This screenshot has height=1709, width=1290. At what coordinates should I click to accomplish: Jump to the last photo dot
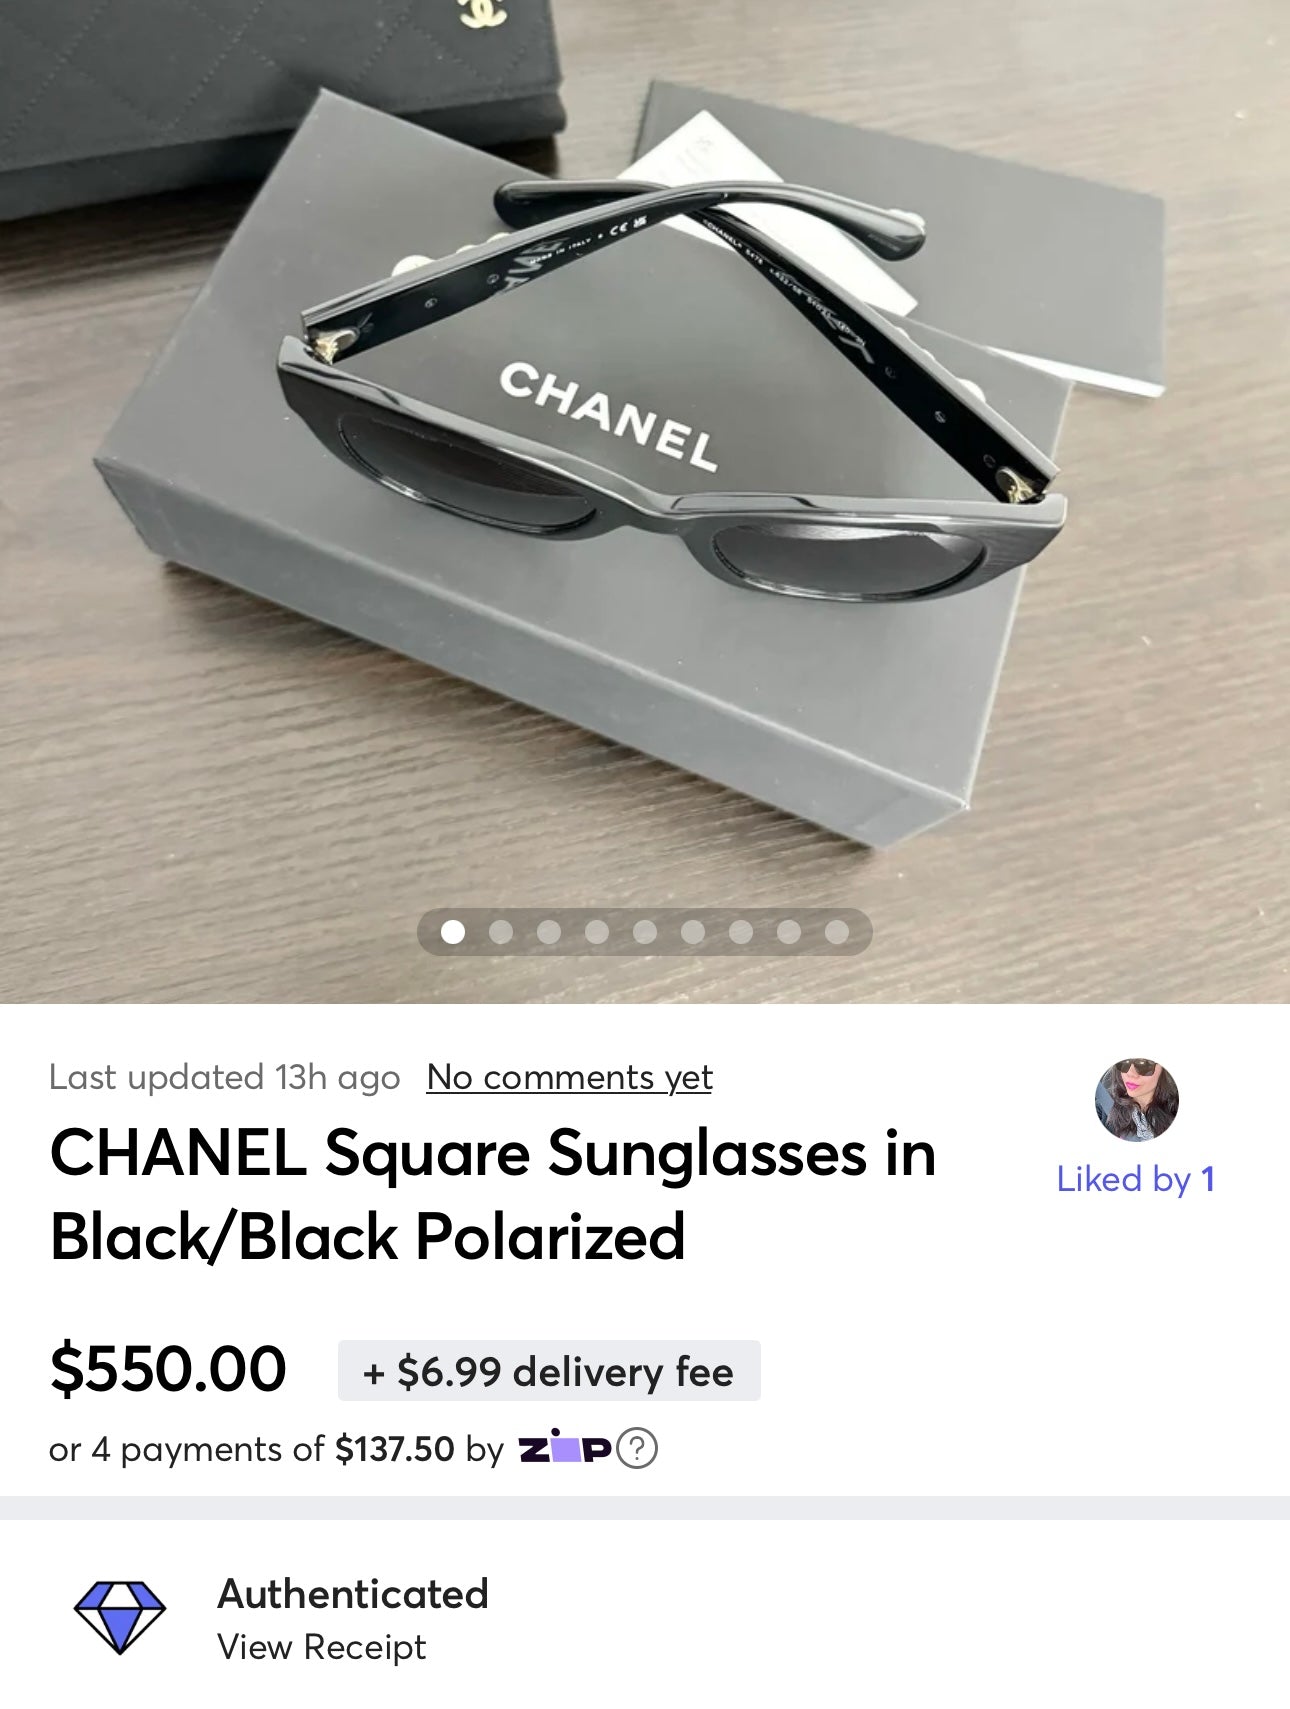click(837, 932)
